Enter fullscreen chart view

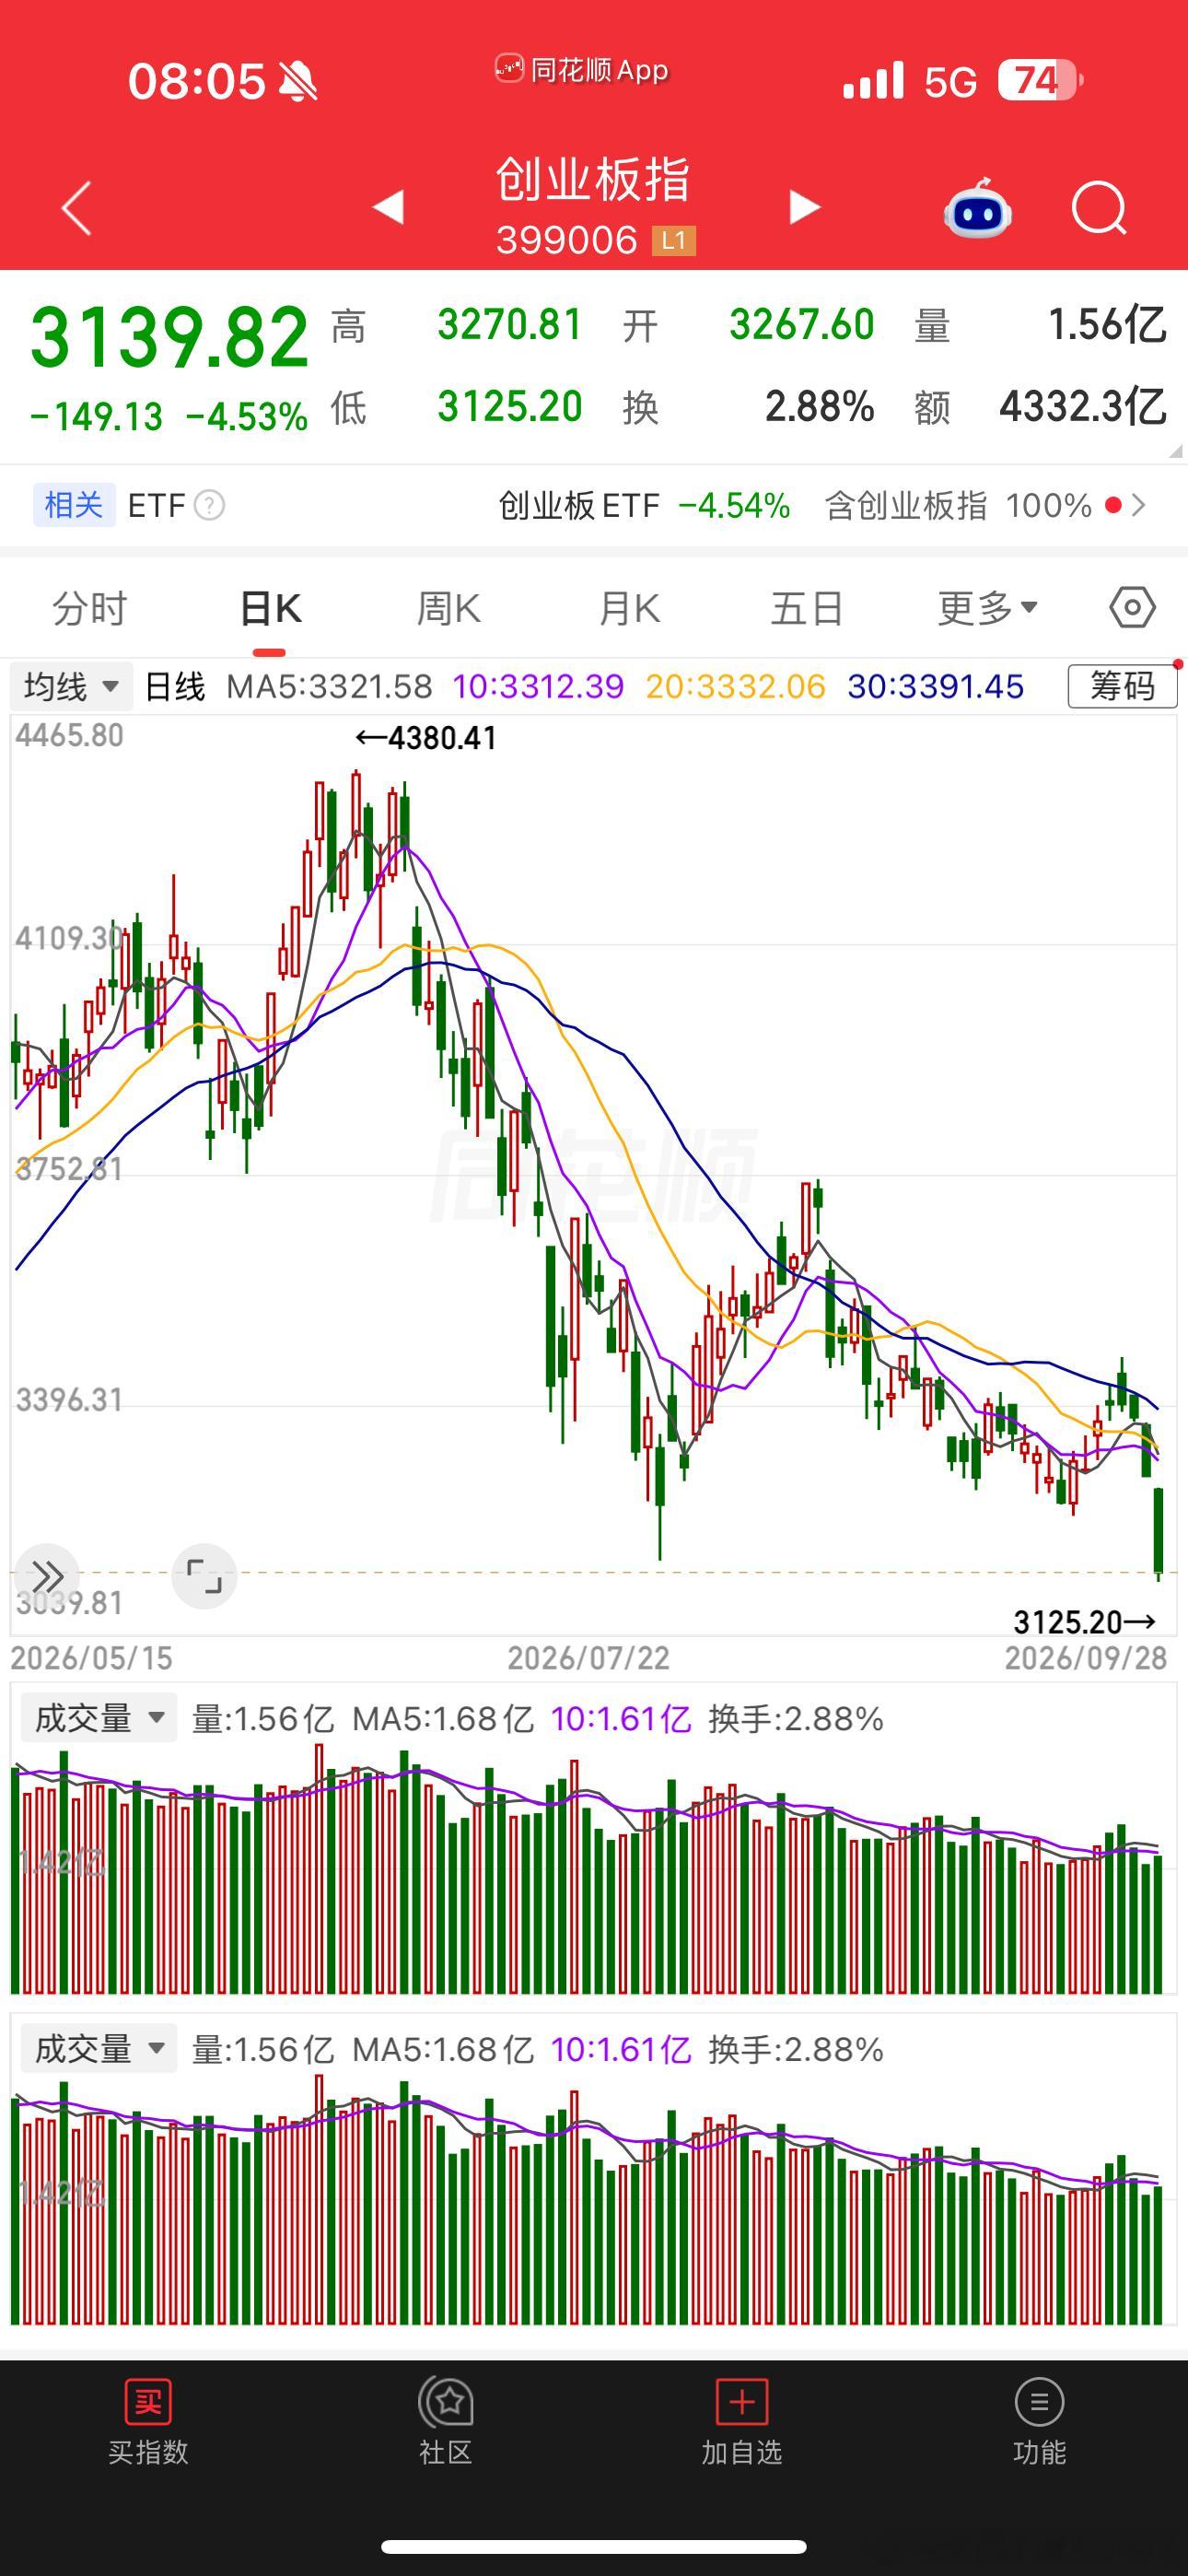pyautogui.click(x=204, y=1576)
